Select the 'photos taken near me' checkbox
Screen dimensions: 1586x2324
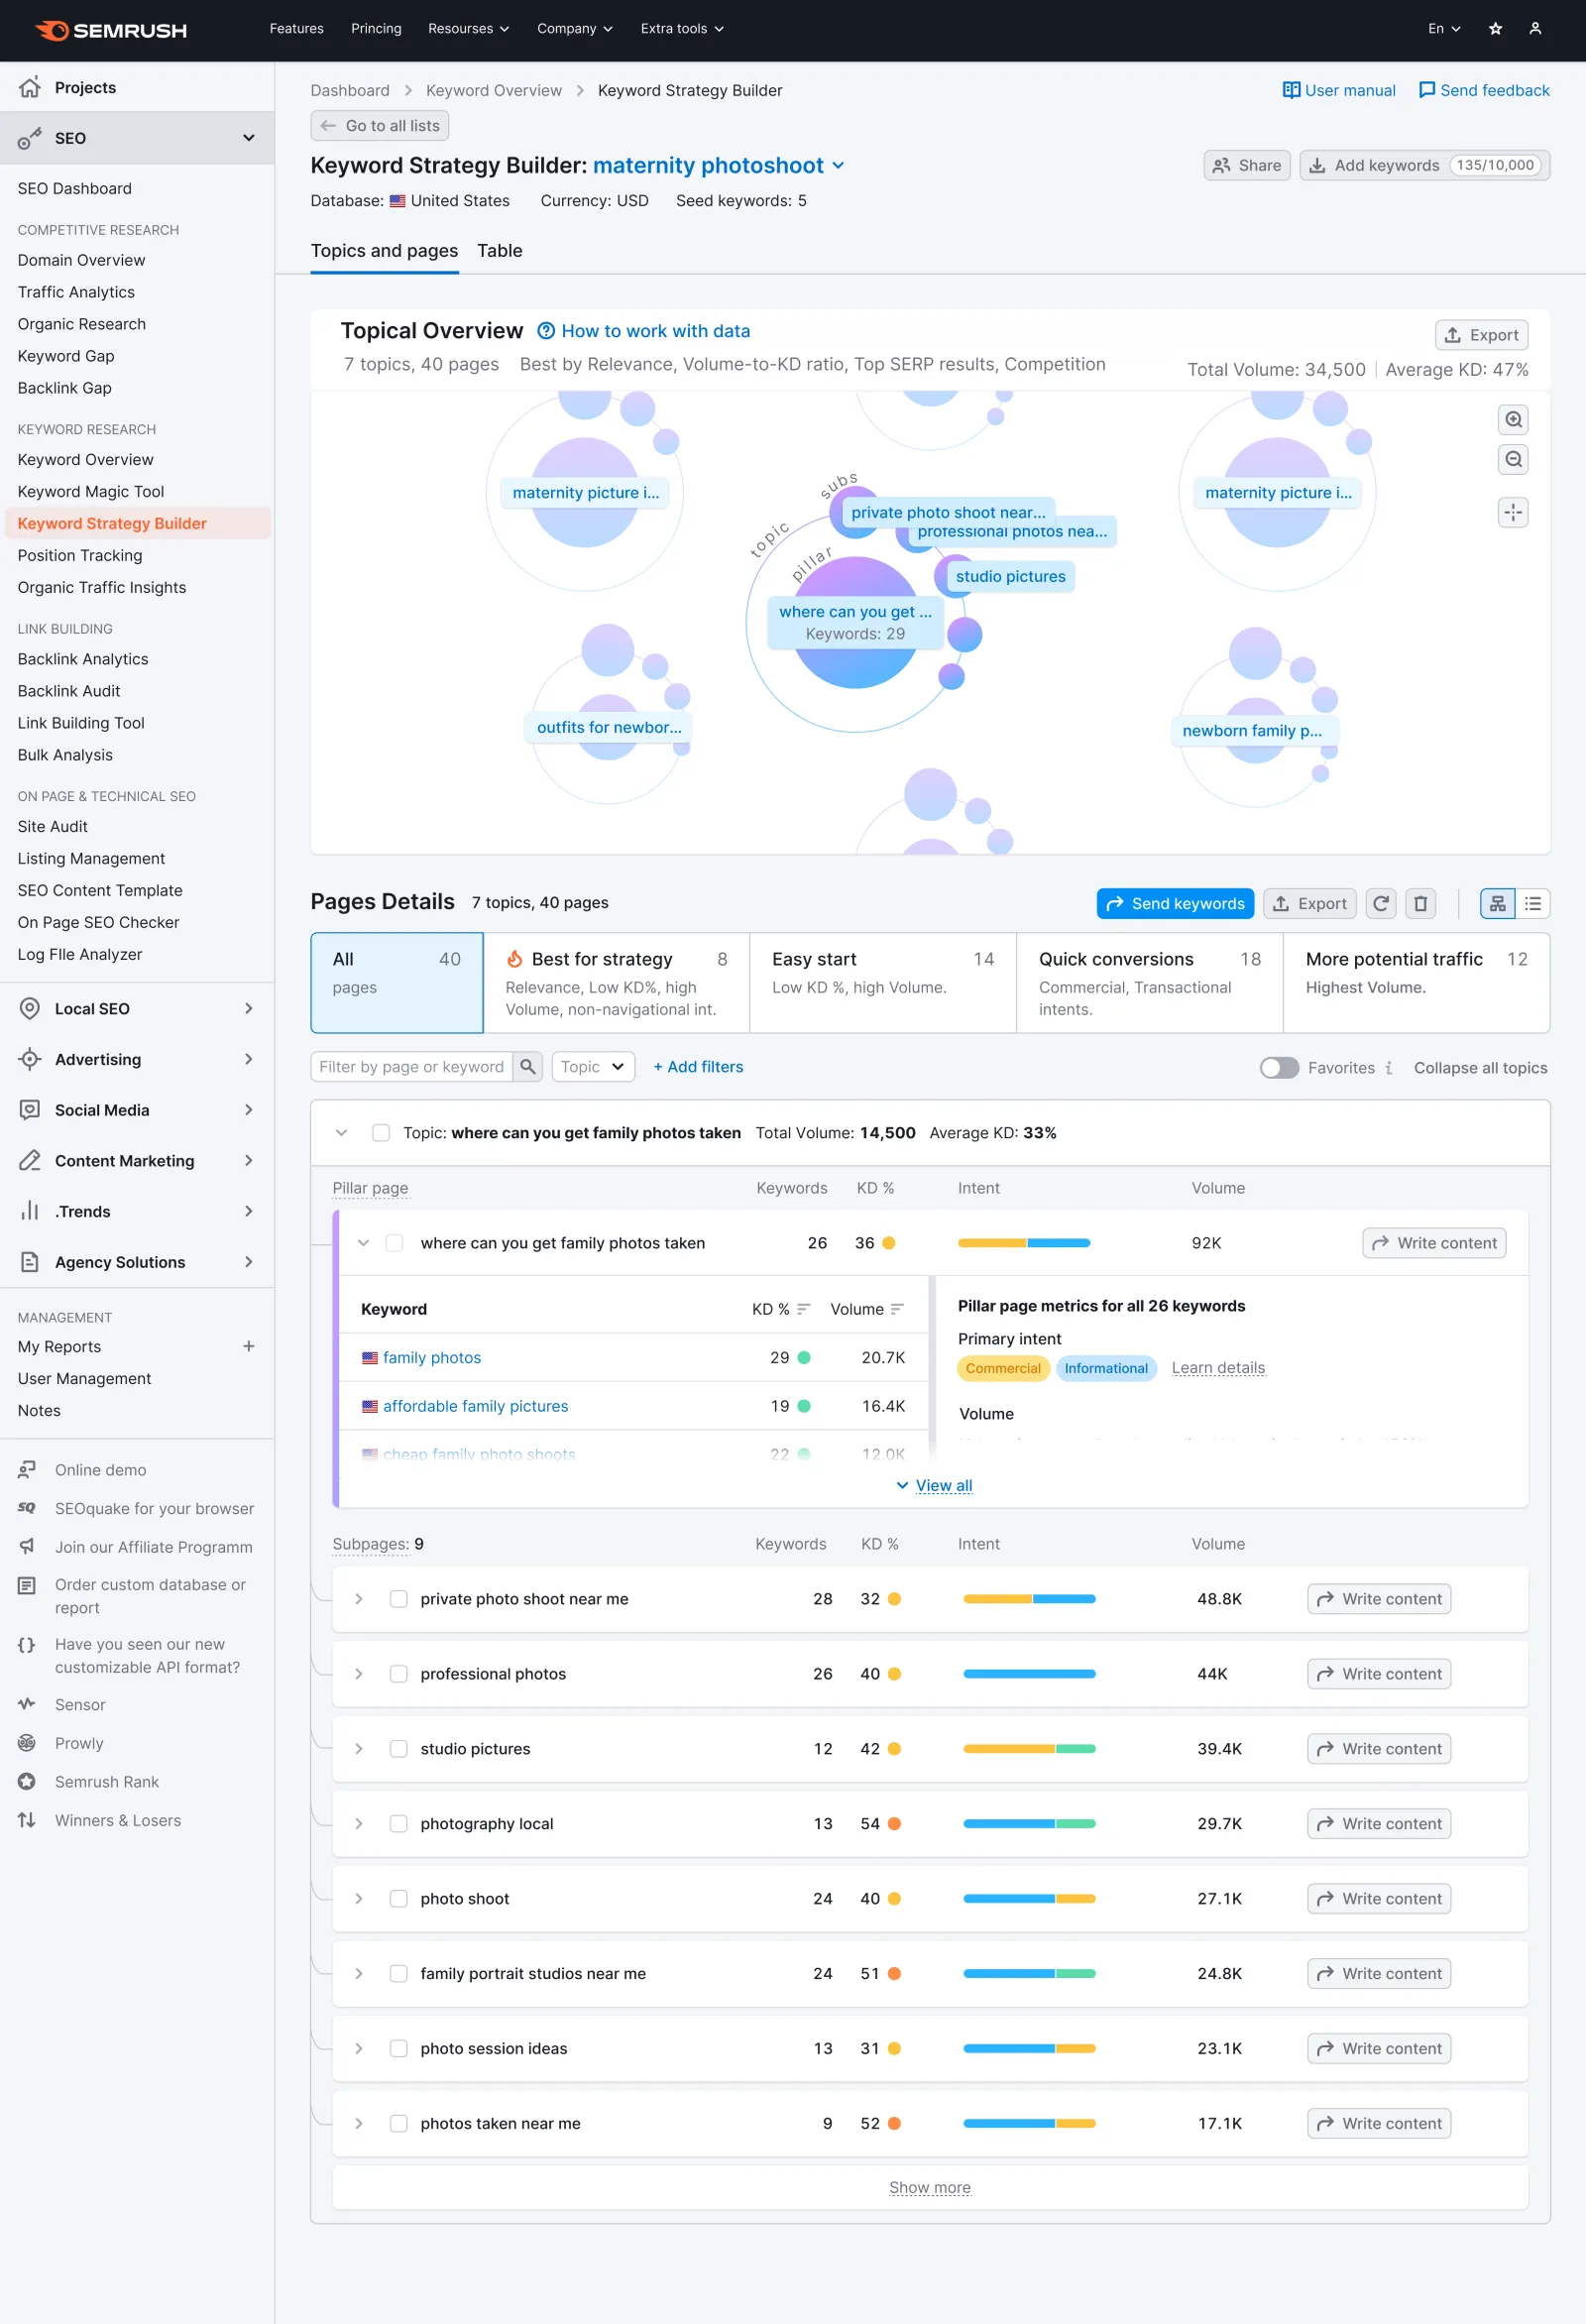coord(399,2124)
